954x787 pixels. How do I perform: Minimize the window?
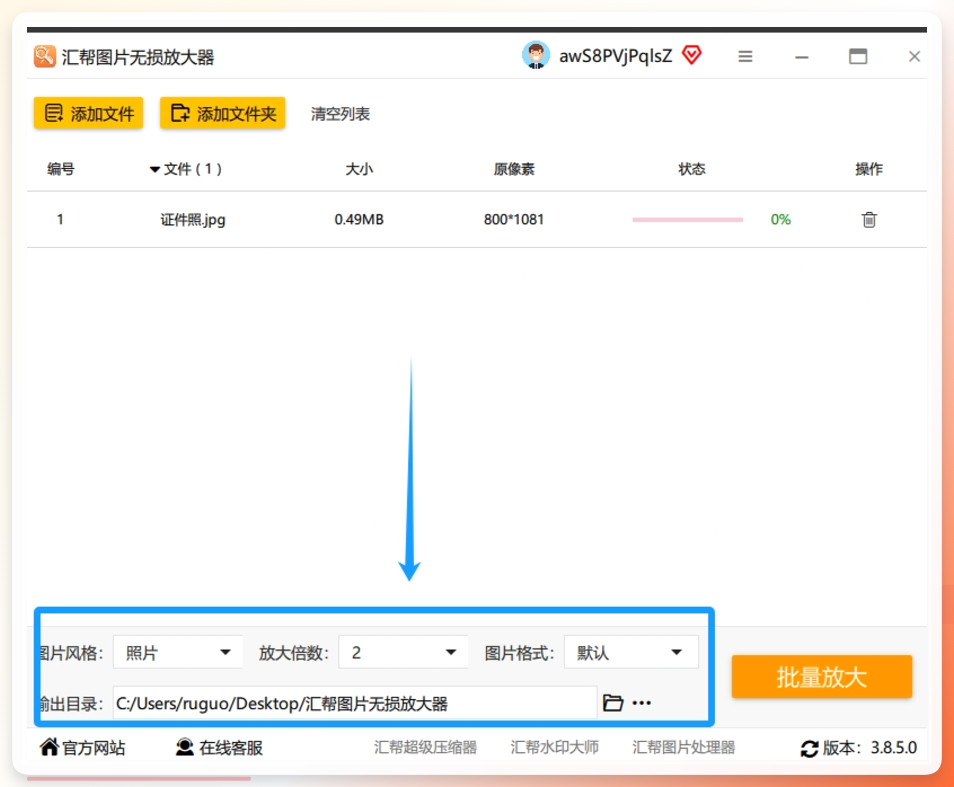(x=802, y=57)
